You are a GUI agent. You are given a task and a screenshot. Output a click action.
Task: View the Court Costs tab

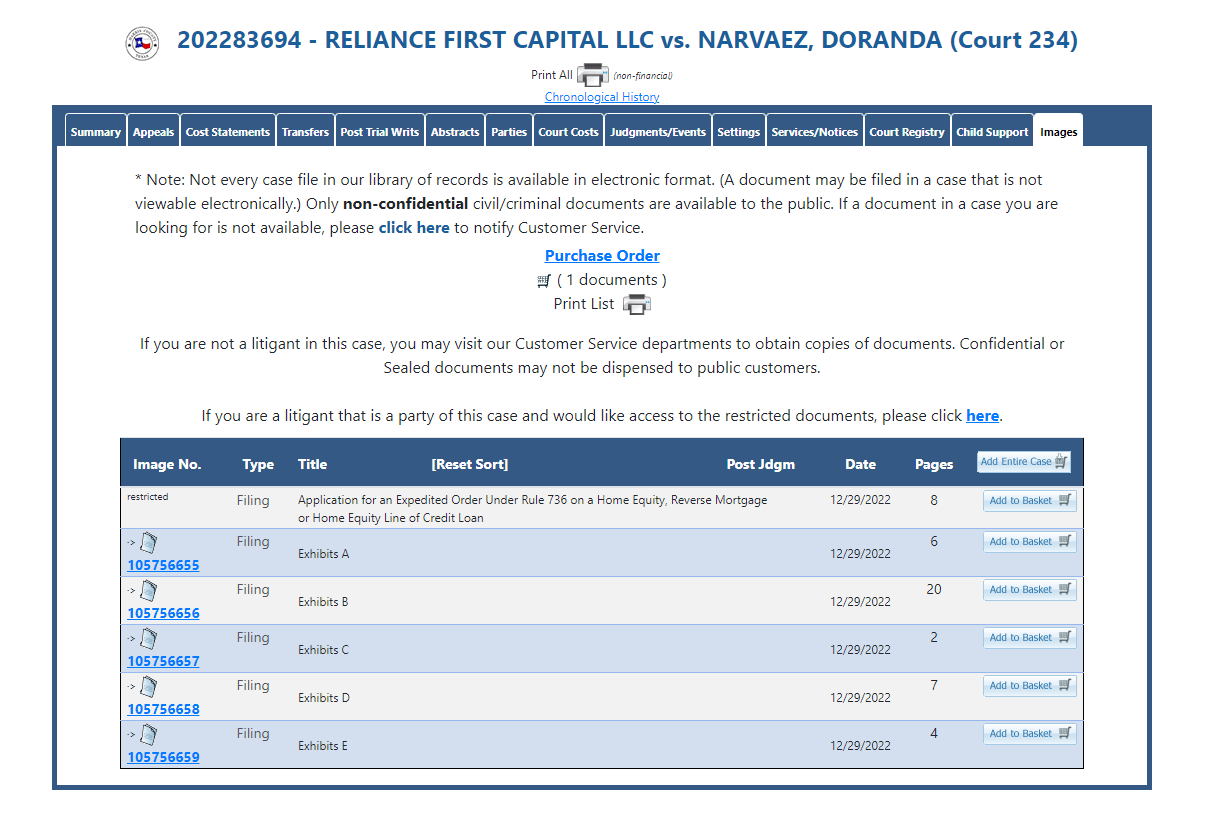tap(568, 131)
